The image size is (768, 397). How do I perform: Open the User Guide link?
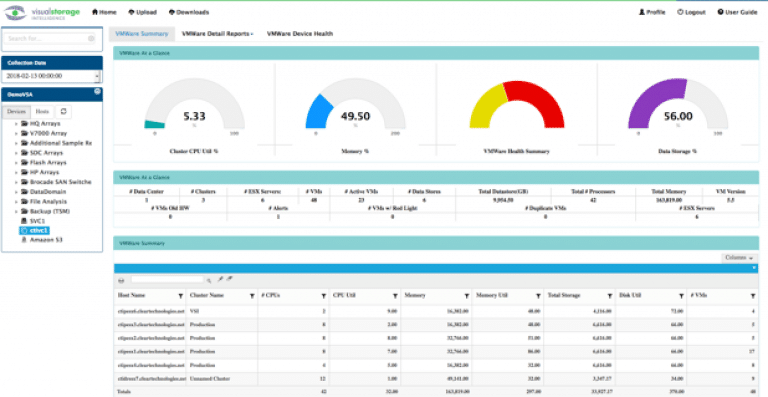(x=737, y=12)
